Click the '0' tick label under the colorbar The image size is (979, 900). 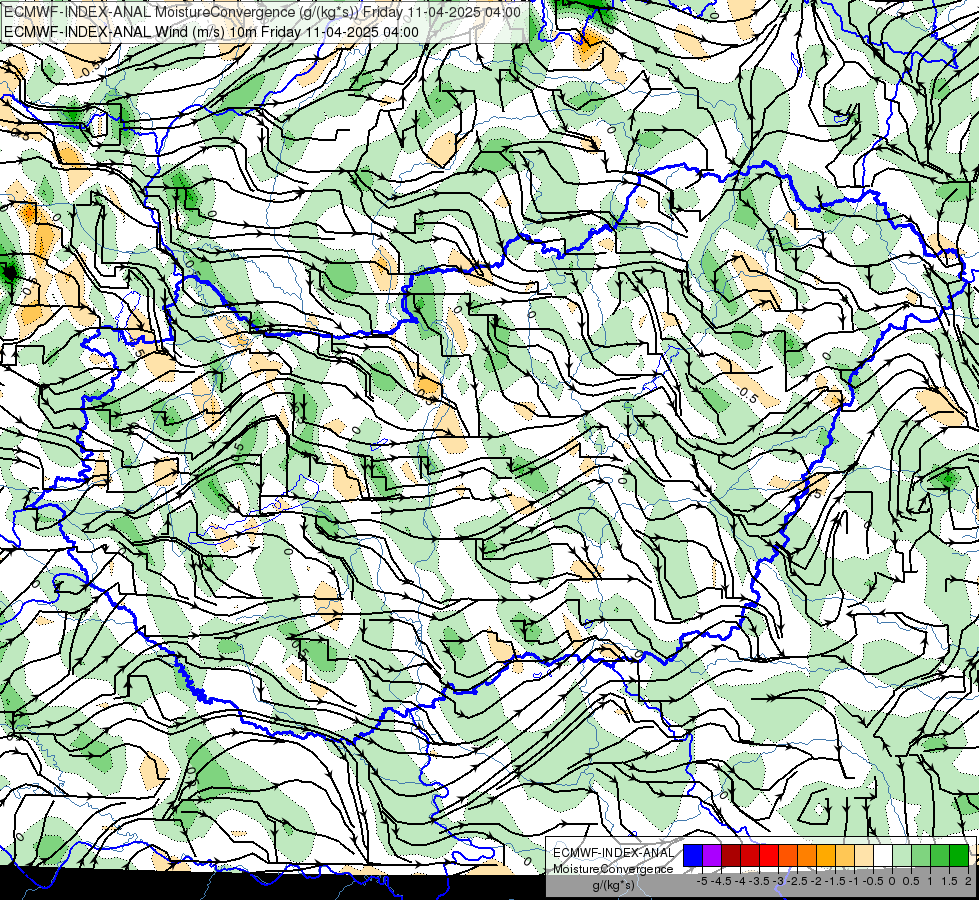click(892, 881)
